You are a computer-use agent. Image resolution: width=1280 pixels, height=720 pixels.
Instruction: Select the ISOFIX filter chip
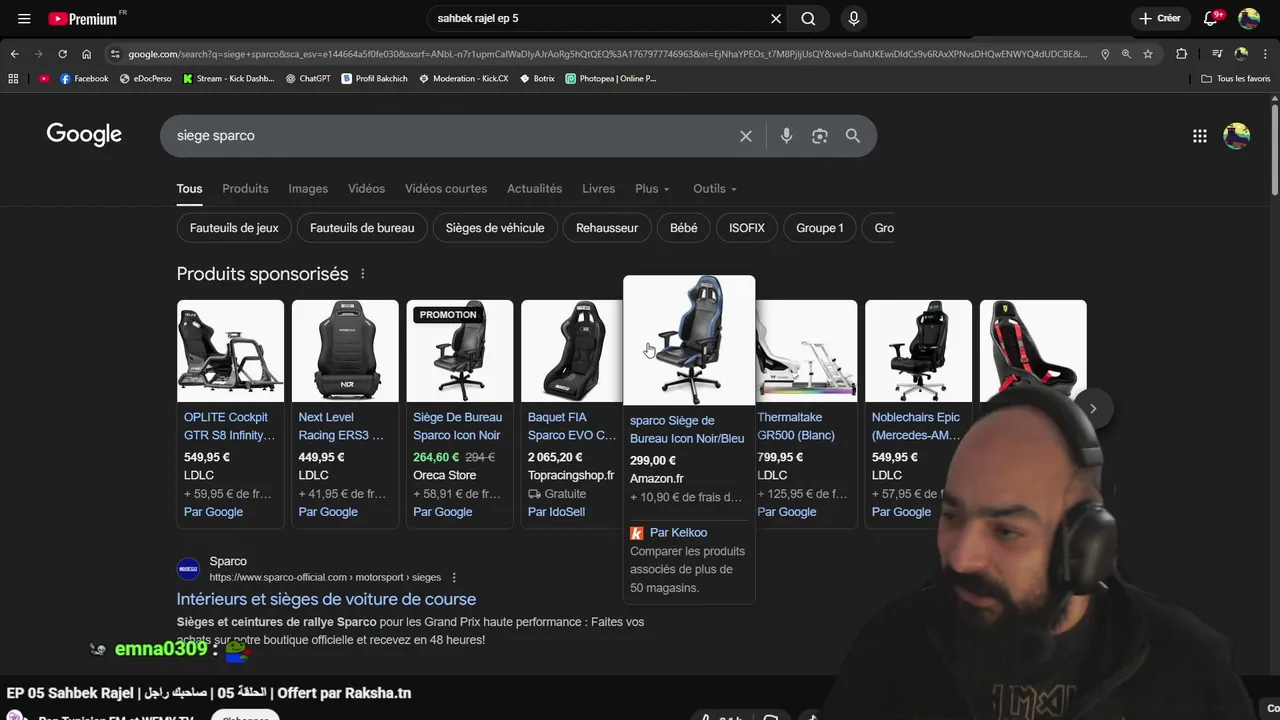747,228
